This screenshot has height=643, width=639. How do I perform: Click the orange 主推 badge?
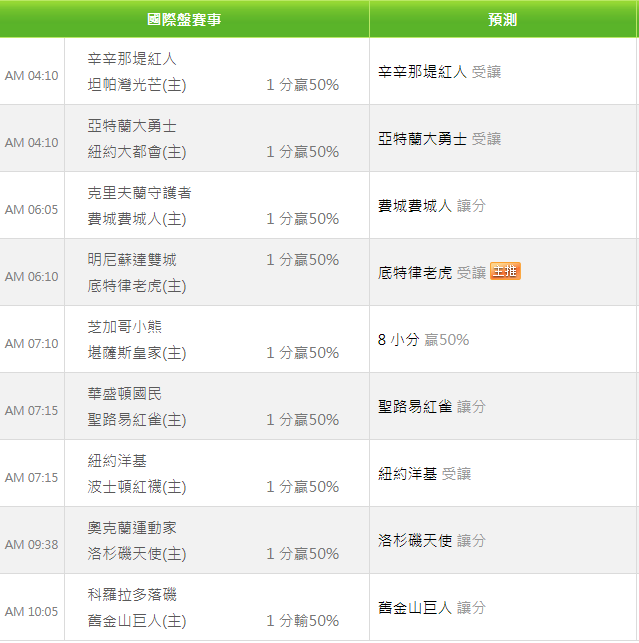point(505,271)
